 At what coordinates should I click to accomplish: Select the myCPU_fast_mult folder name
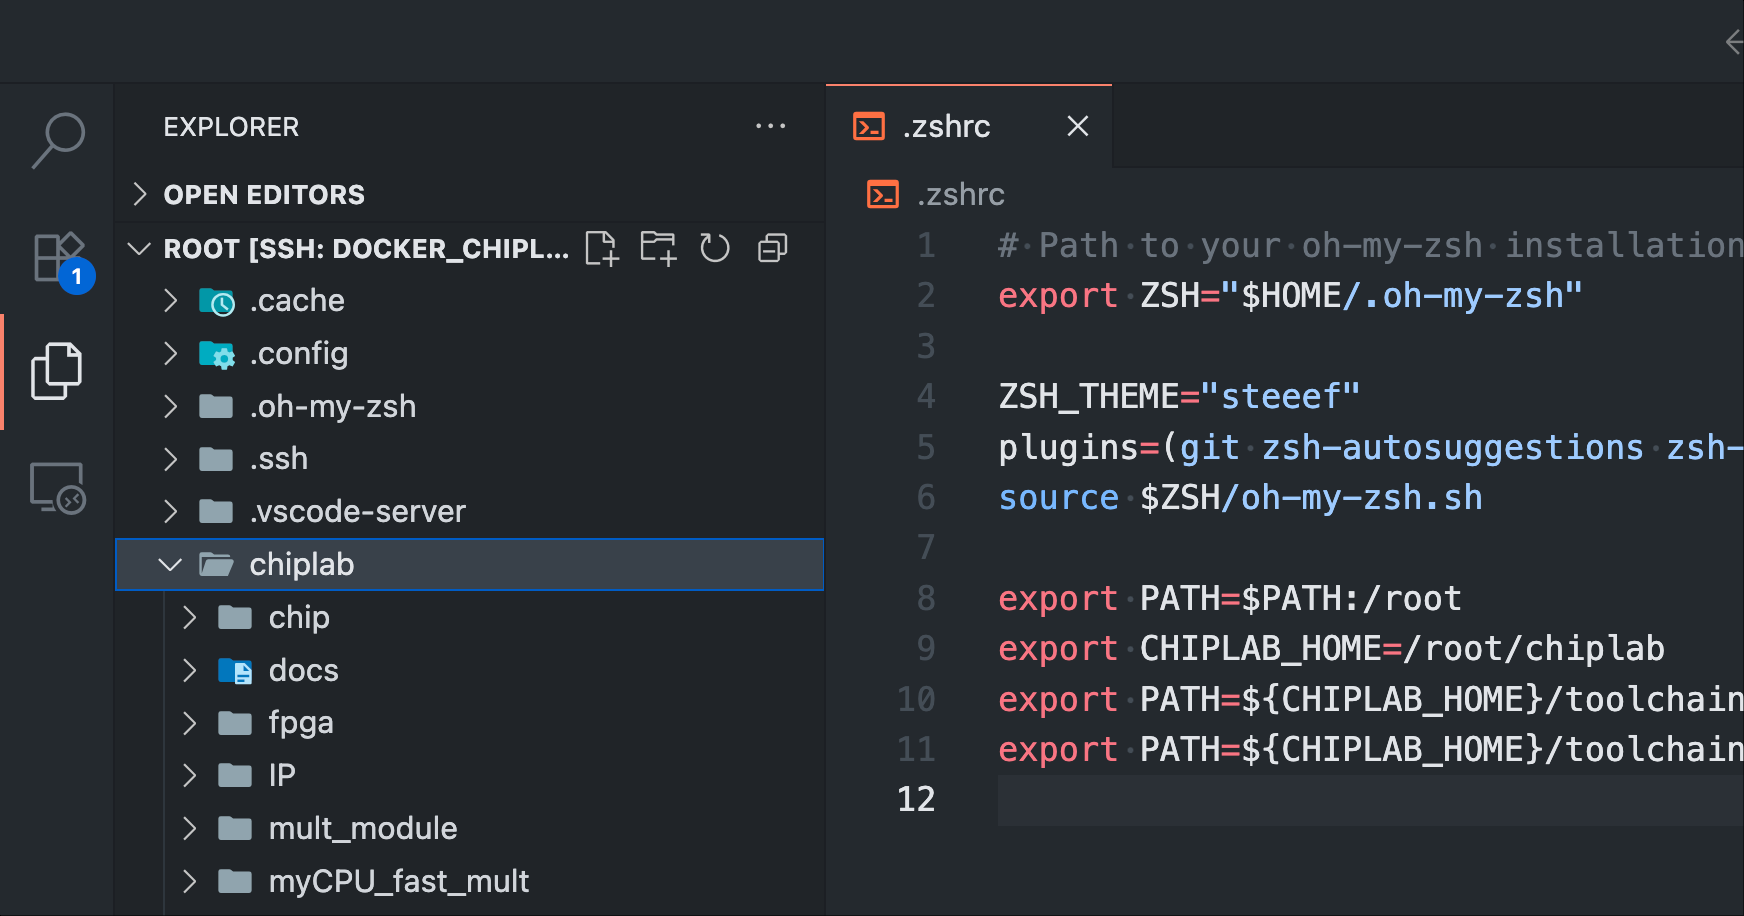tap(399, 881)
